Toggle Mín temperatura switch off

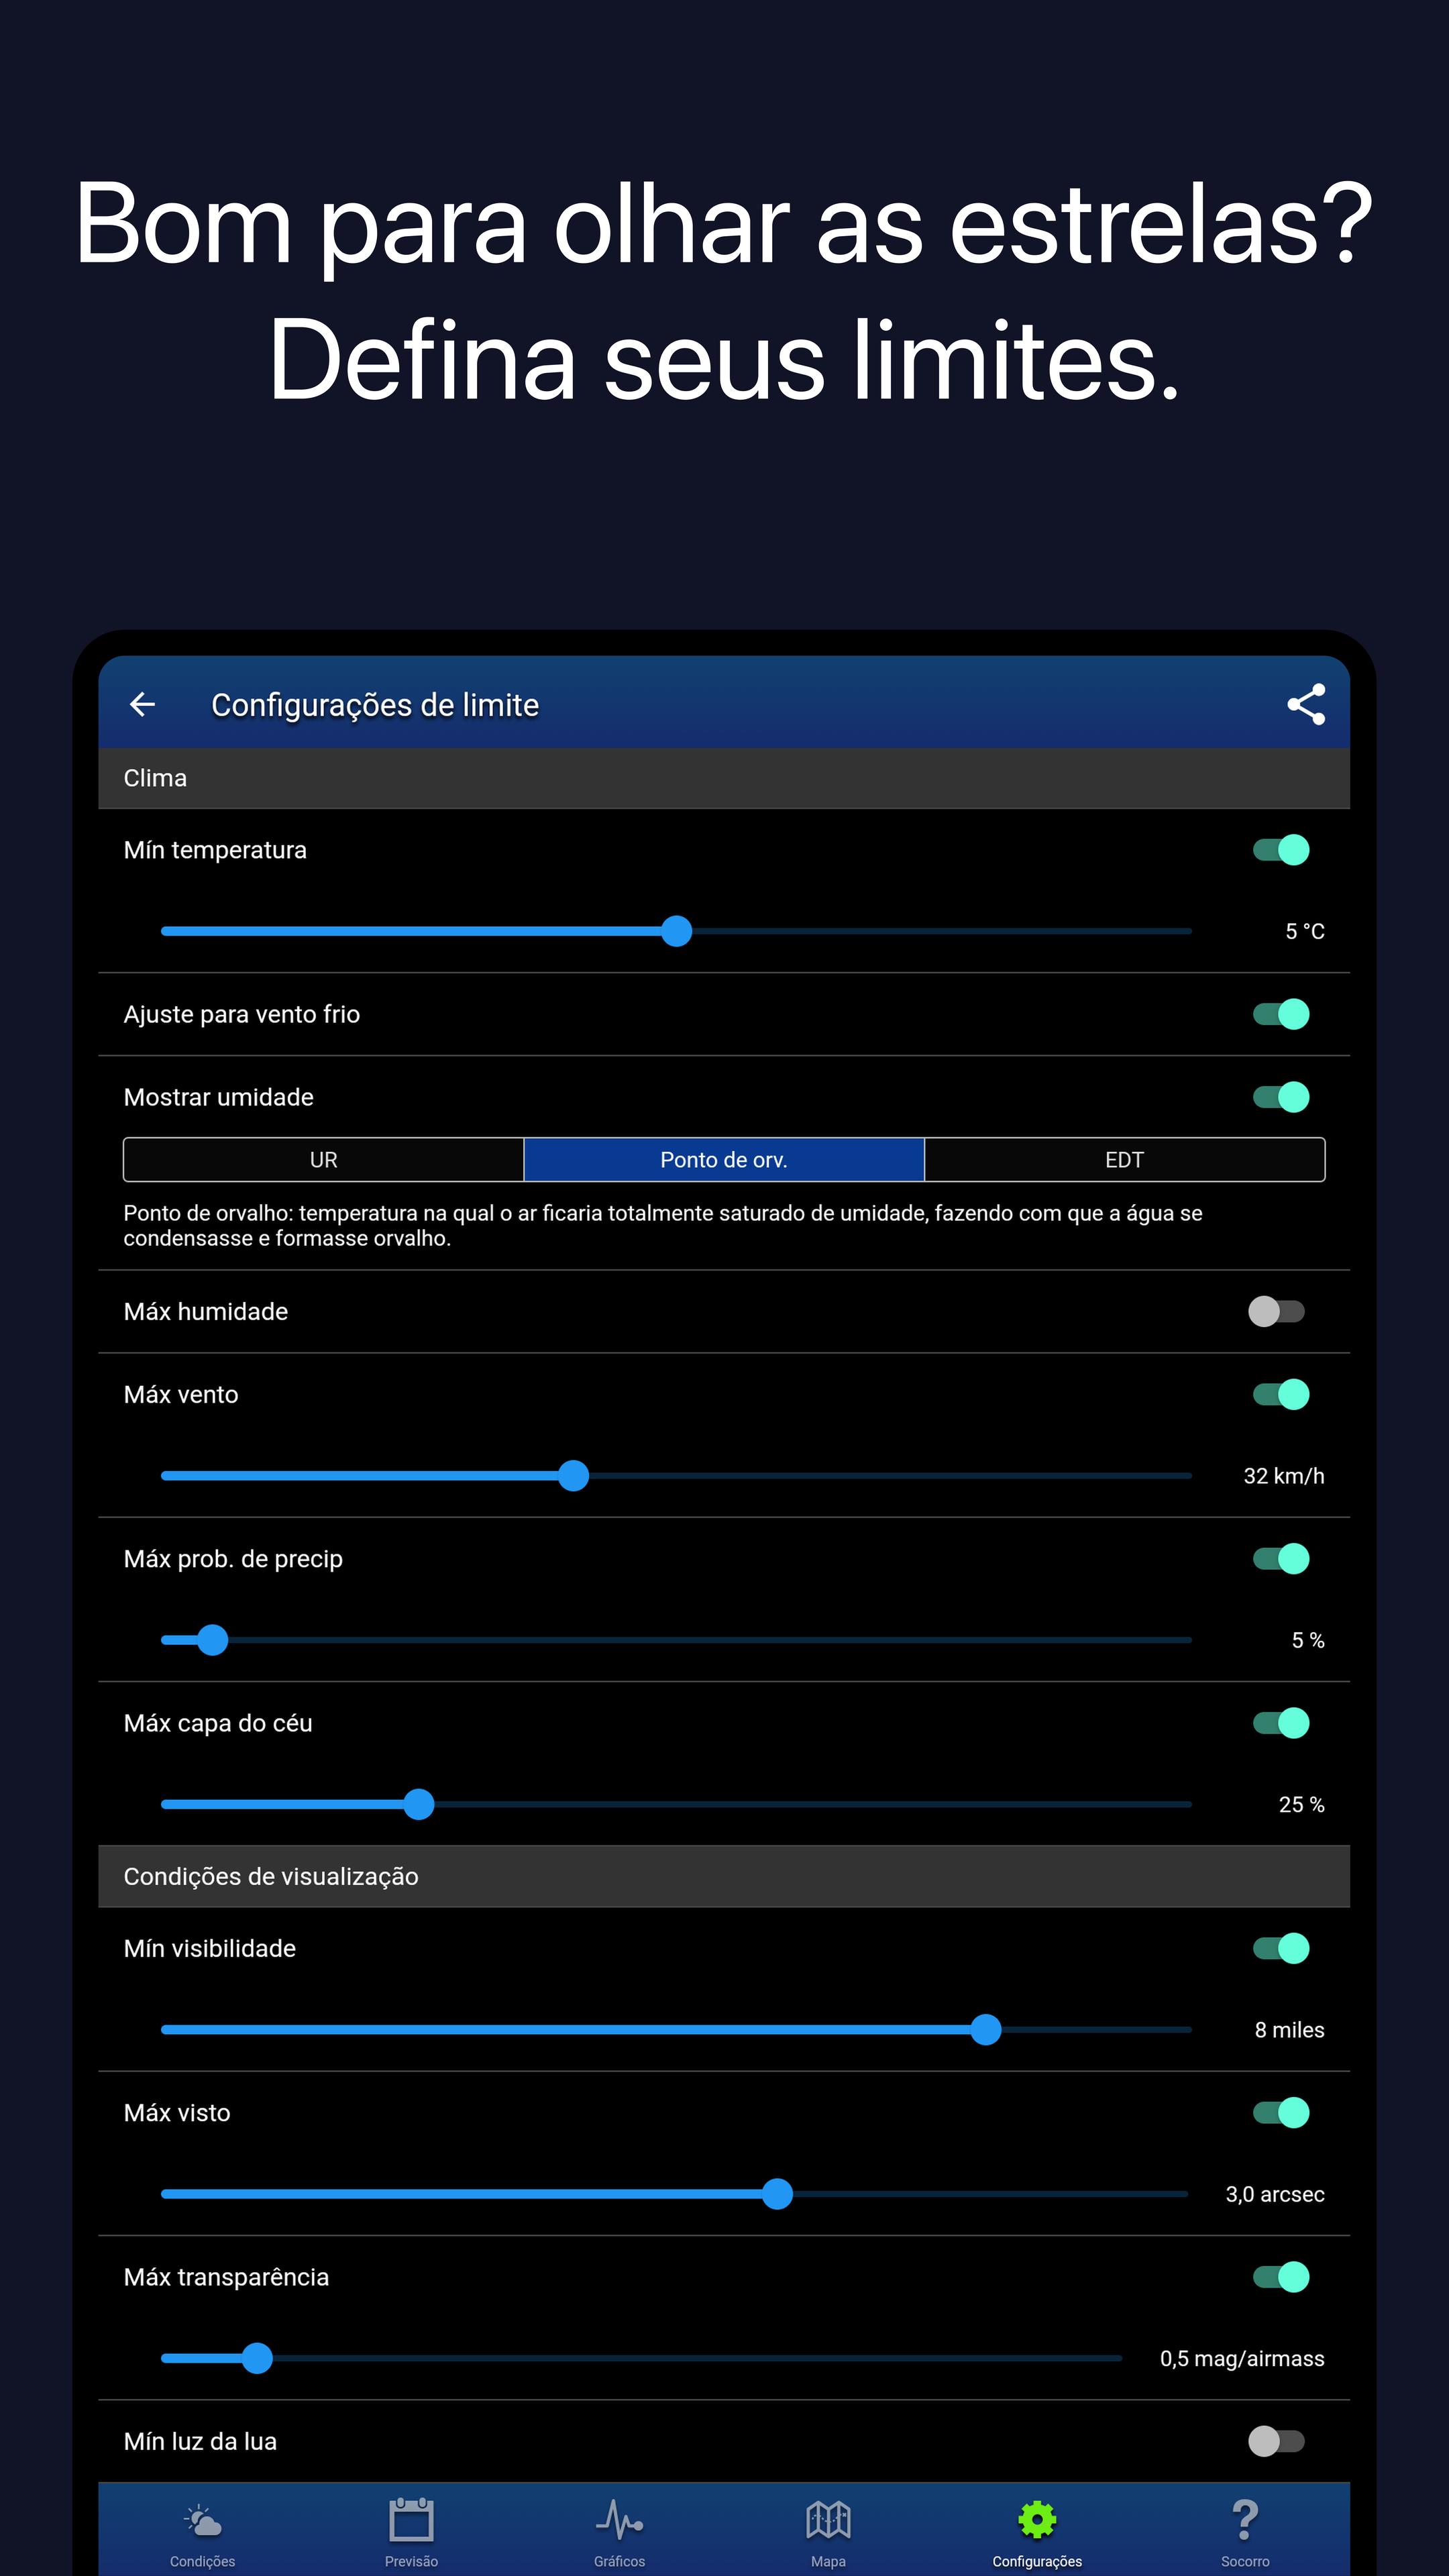(1281, 850)
